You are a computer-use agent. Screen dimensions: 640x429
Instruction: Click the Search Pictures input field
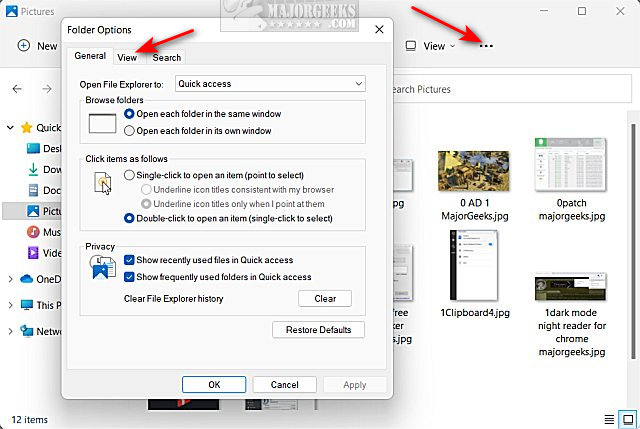510,89
